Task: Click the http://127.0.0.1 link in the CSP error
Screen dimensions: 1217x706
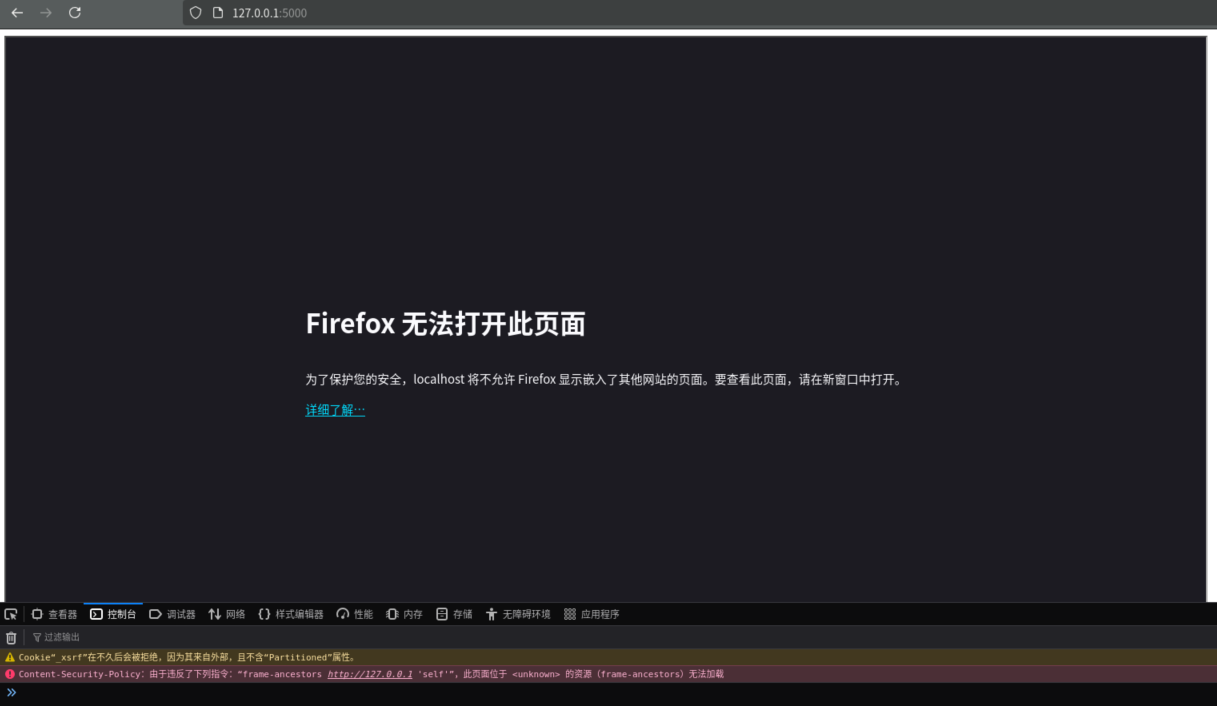Action: coord(370,674)
